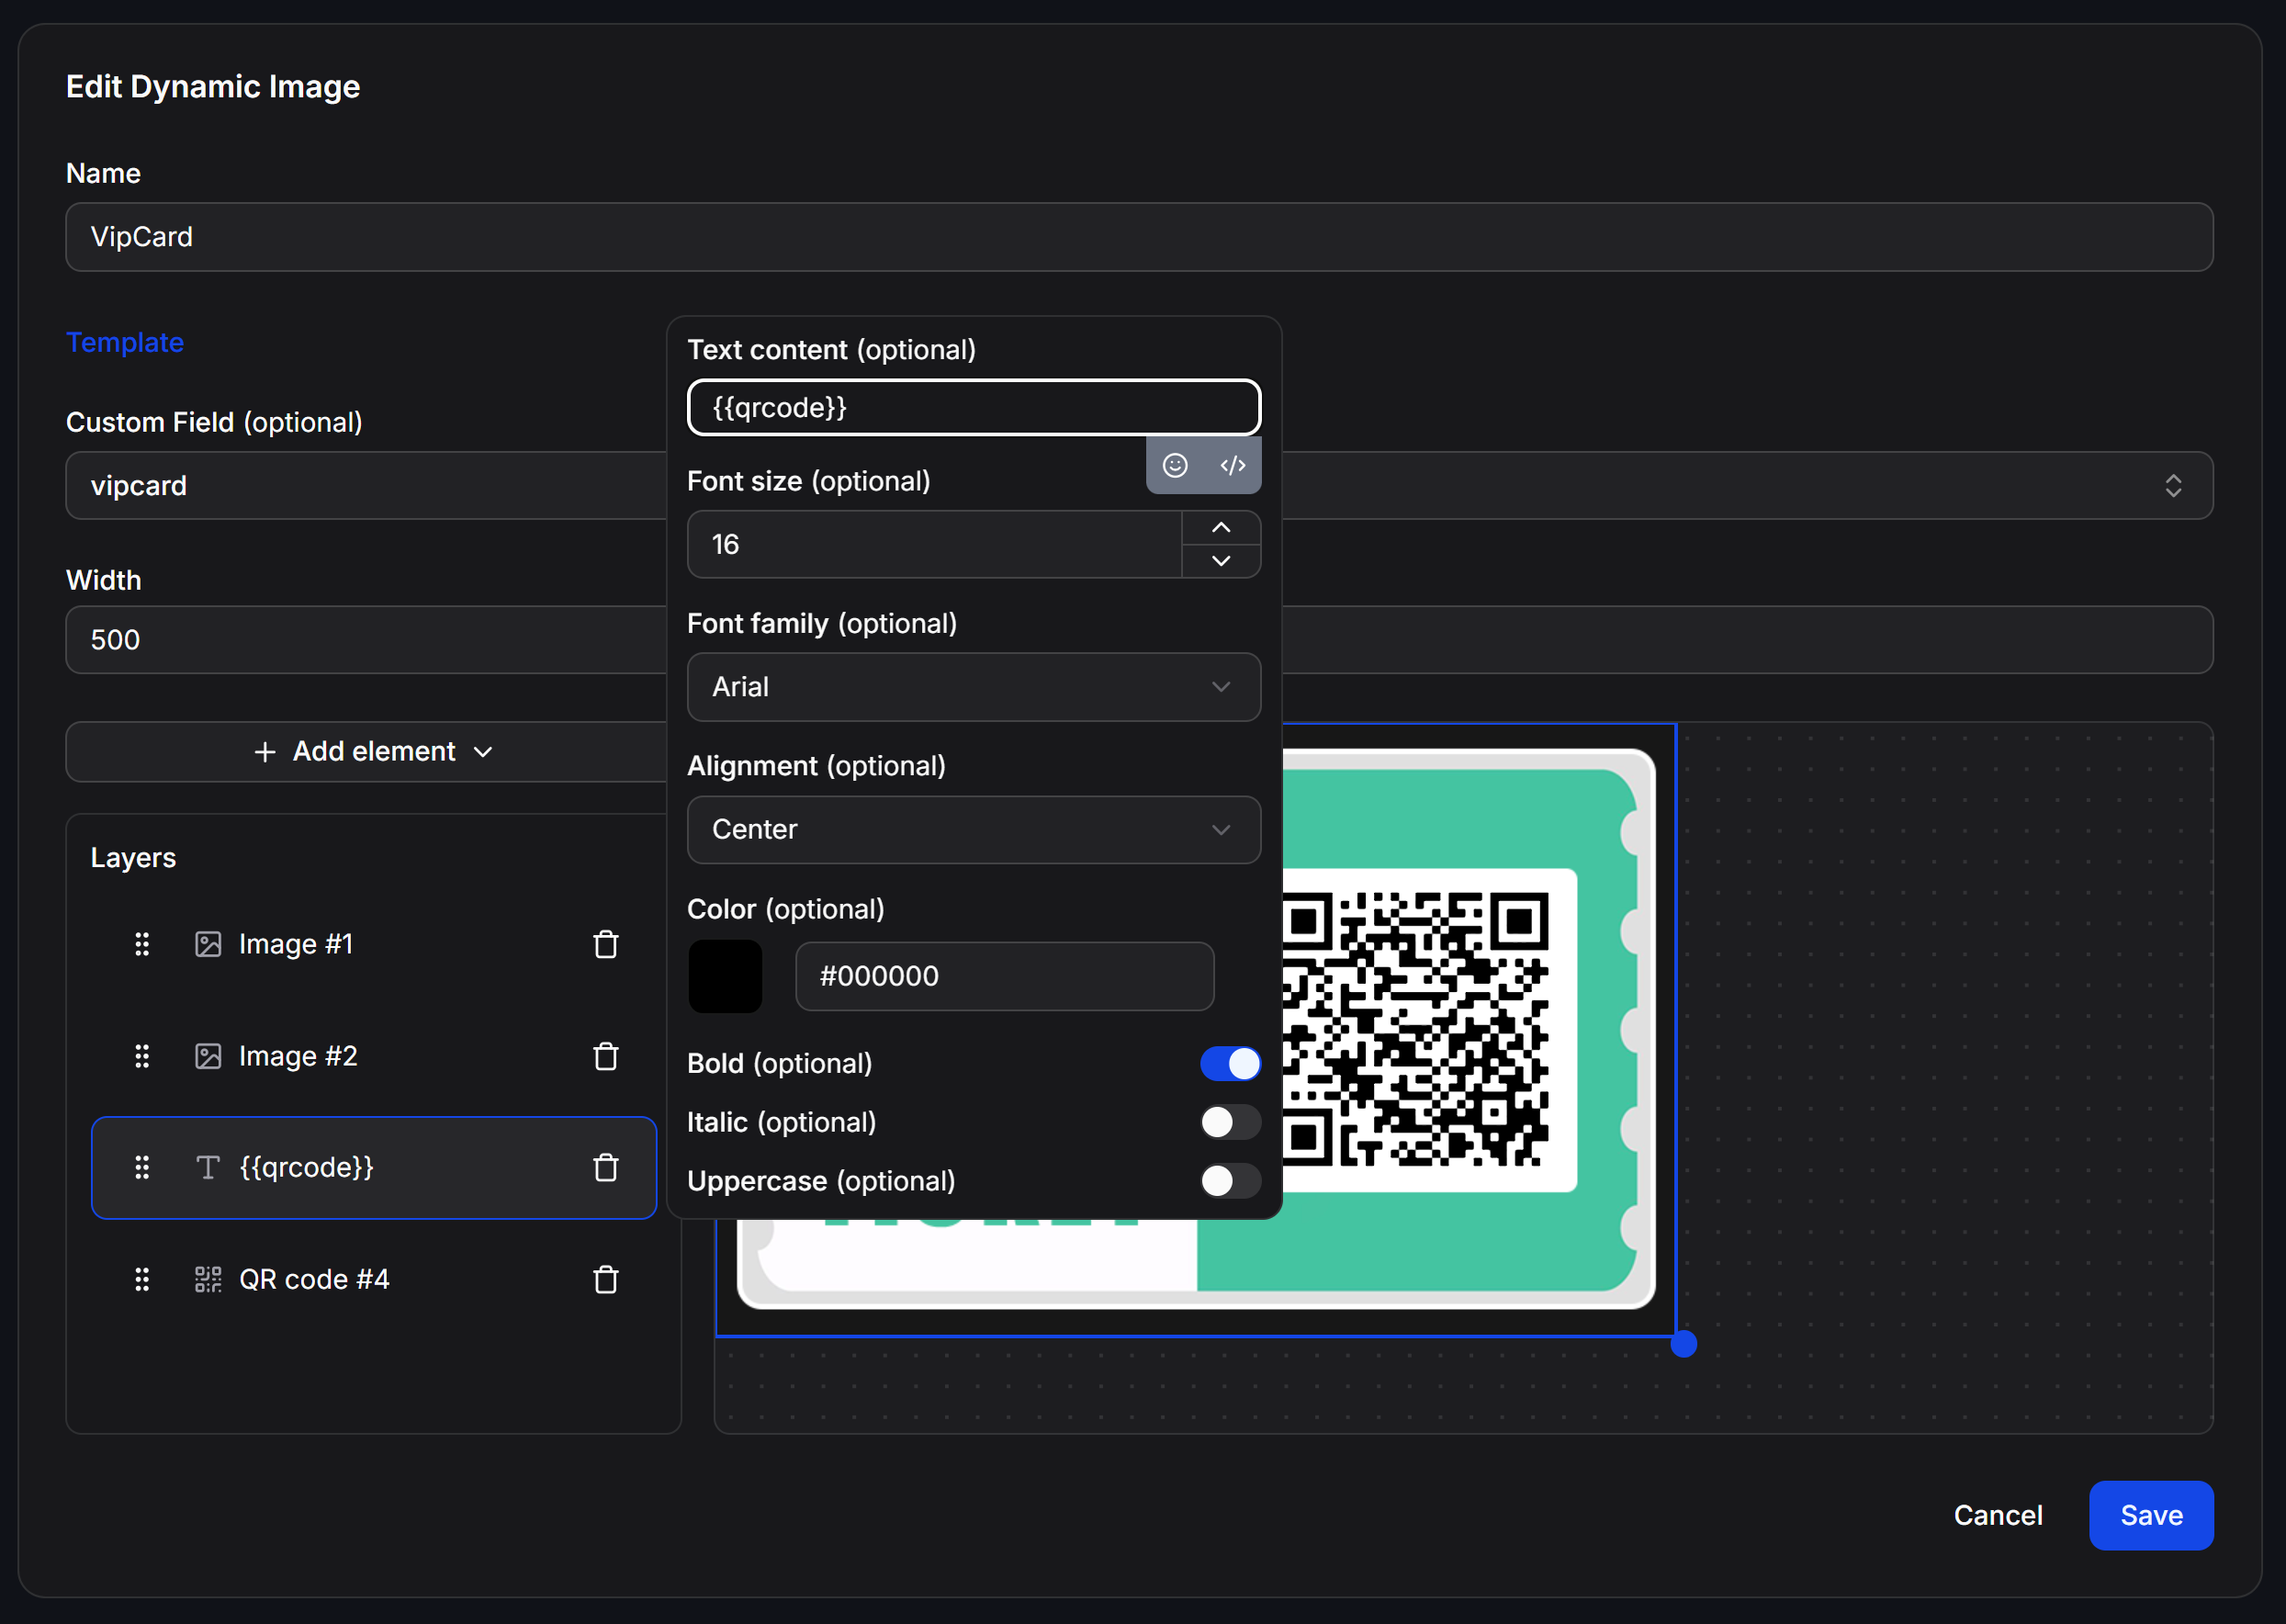This screenshot has width=2286, height=1624.
Task: Expand the Add element chevron
Action: tap(483, 752)
